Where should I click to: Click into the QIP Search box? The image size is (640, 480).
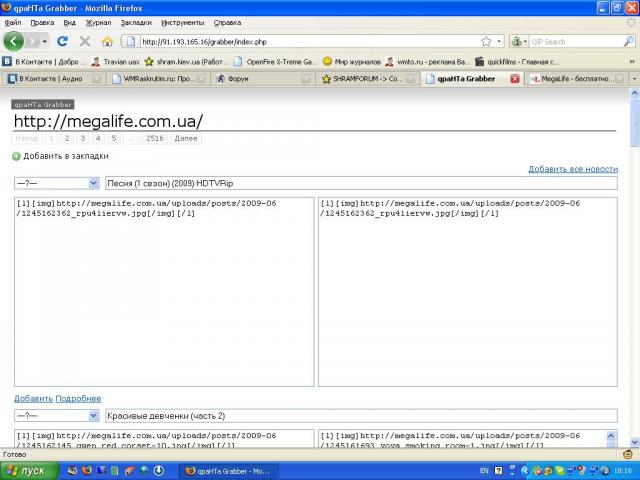[x=576, y=42]
